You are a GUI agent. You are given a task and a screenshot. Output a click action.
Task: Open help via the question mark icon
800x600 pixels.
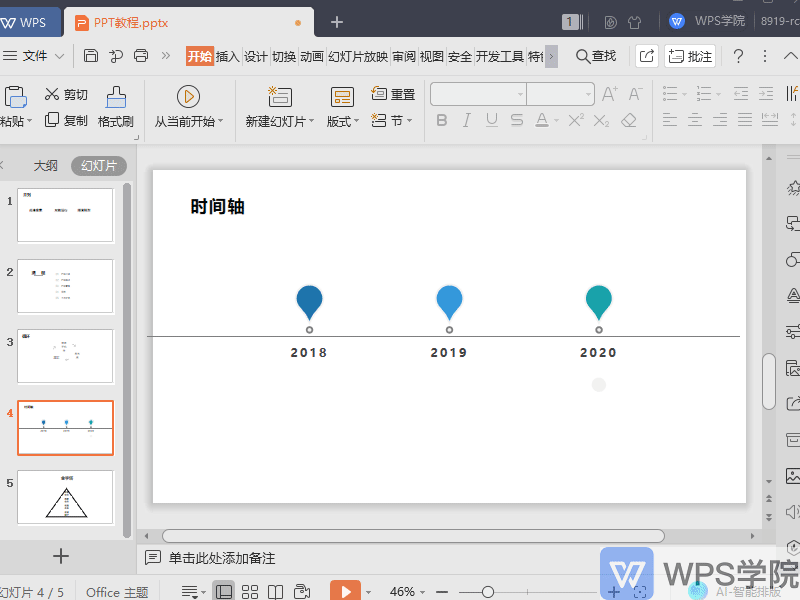[x=738, y=56]
